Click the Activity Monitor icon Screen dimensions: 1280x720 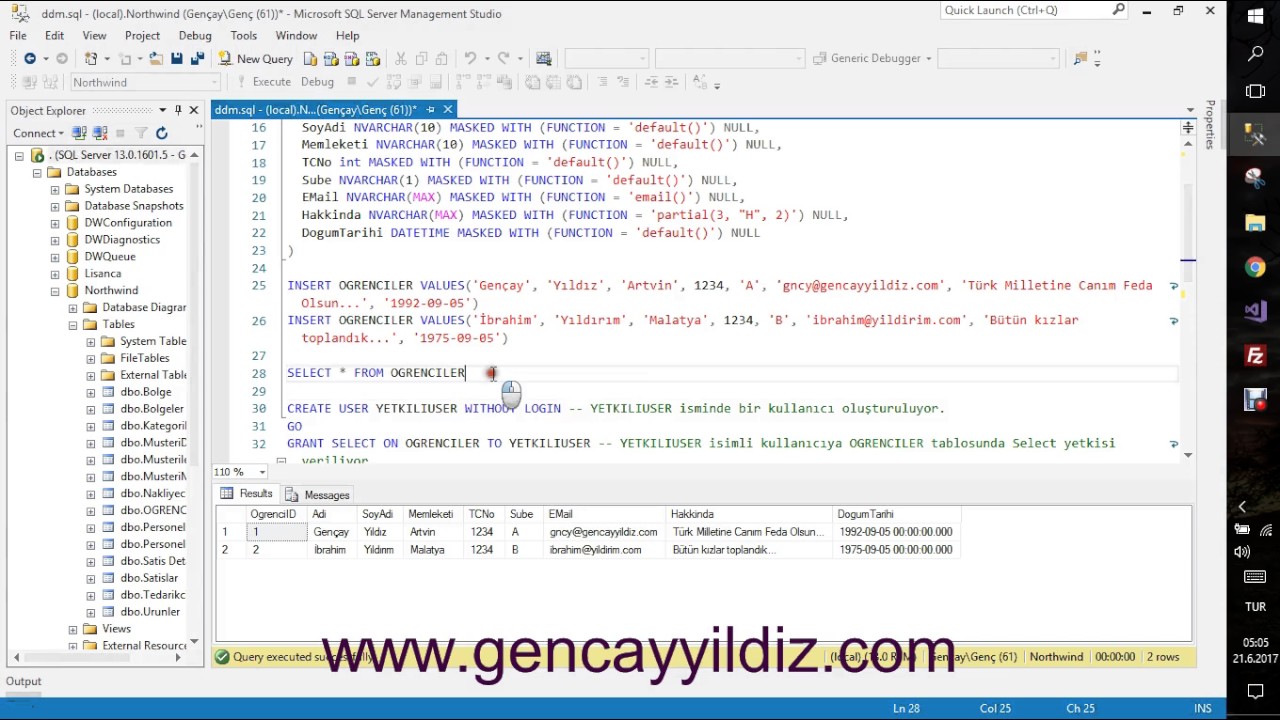click(x=544, y=59)
